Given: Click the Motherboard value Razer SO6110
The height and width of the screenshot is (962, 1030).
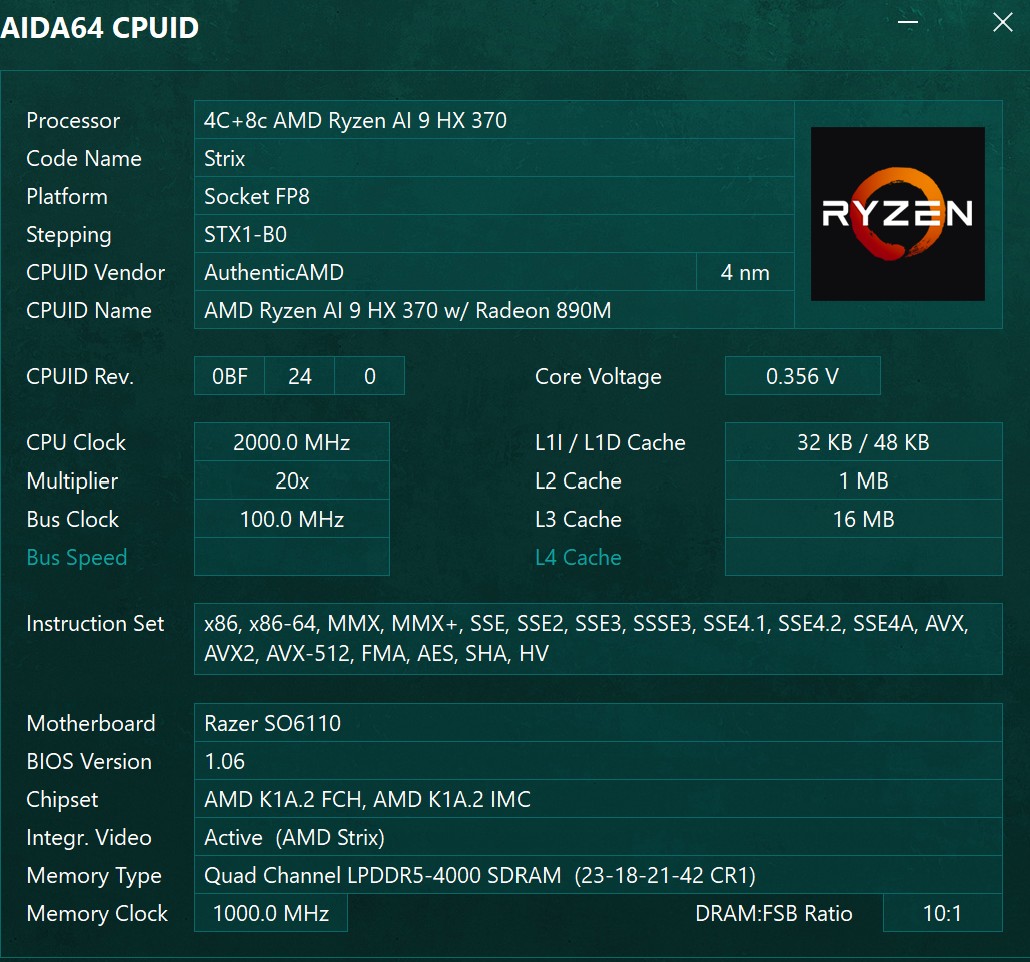Looking at the screenshot, I should 598,723.
